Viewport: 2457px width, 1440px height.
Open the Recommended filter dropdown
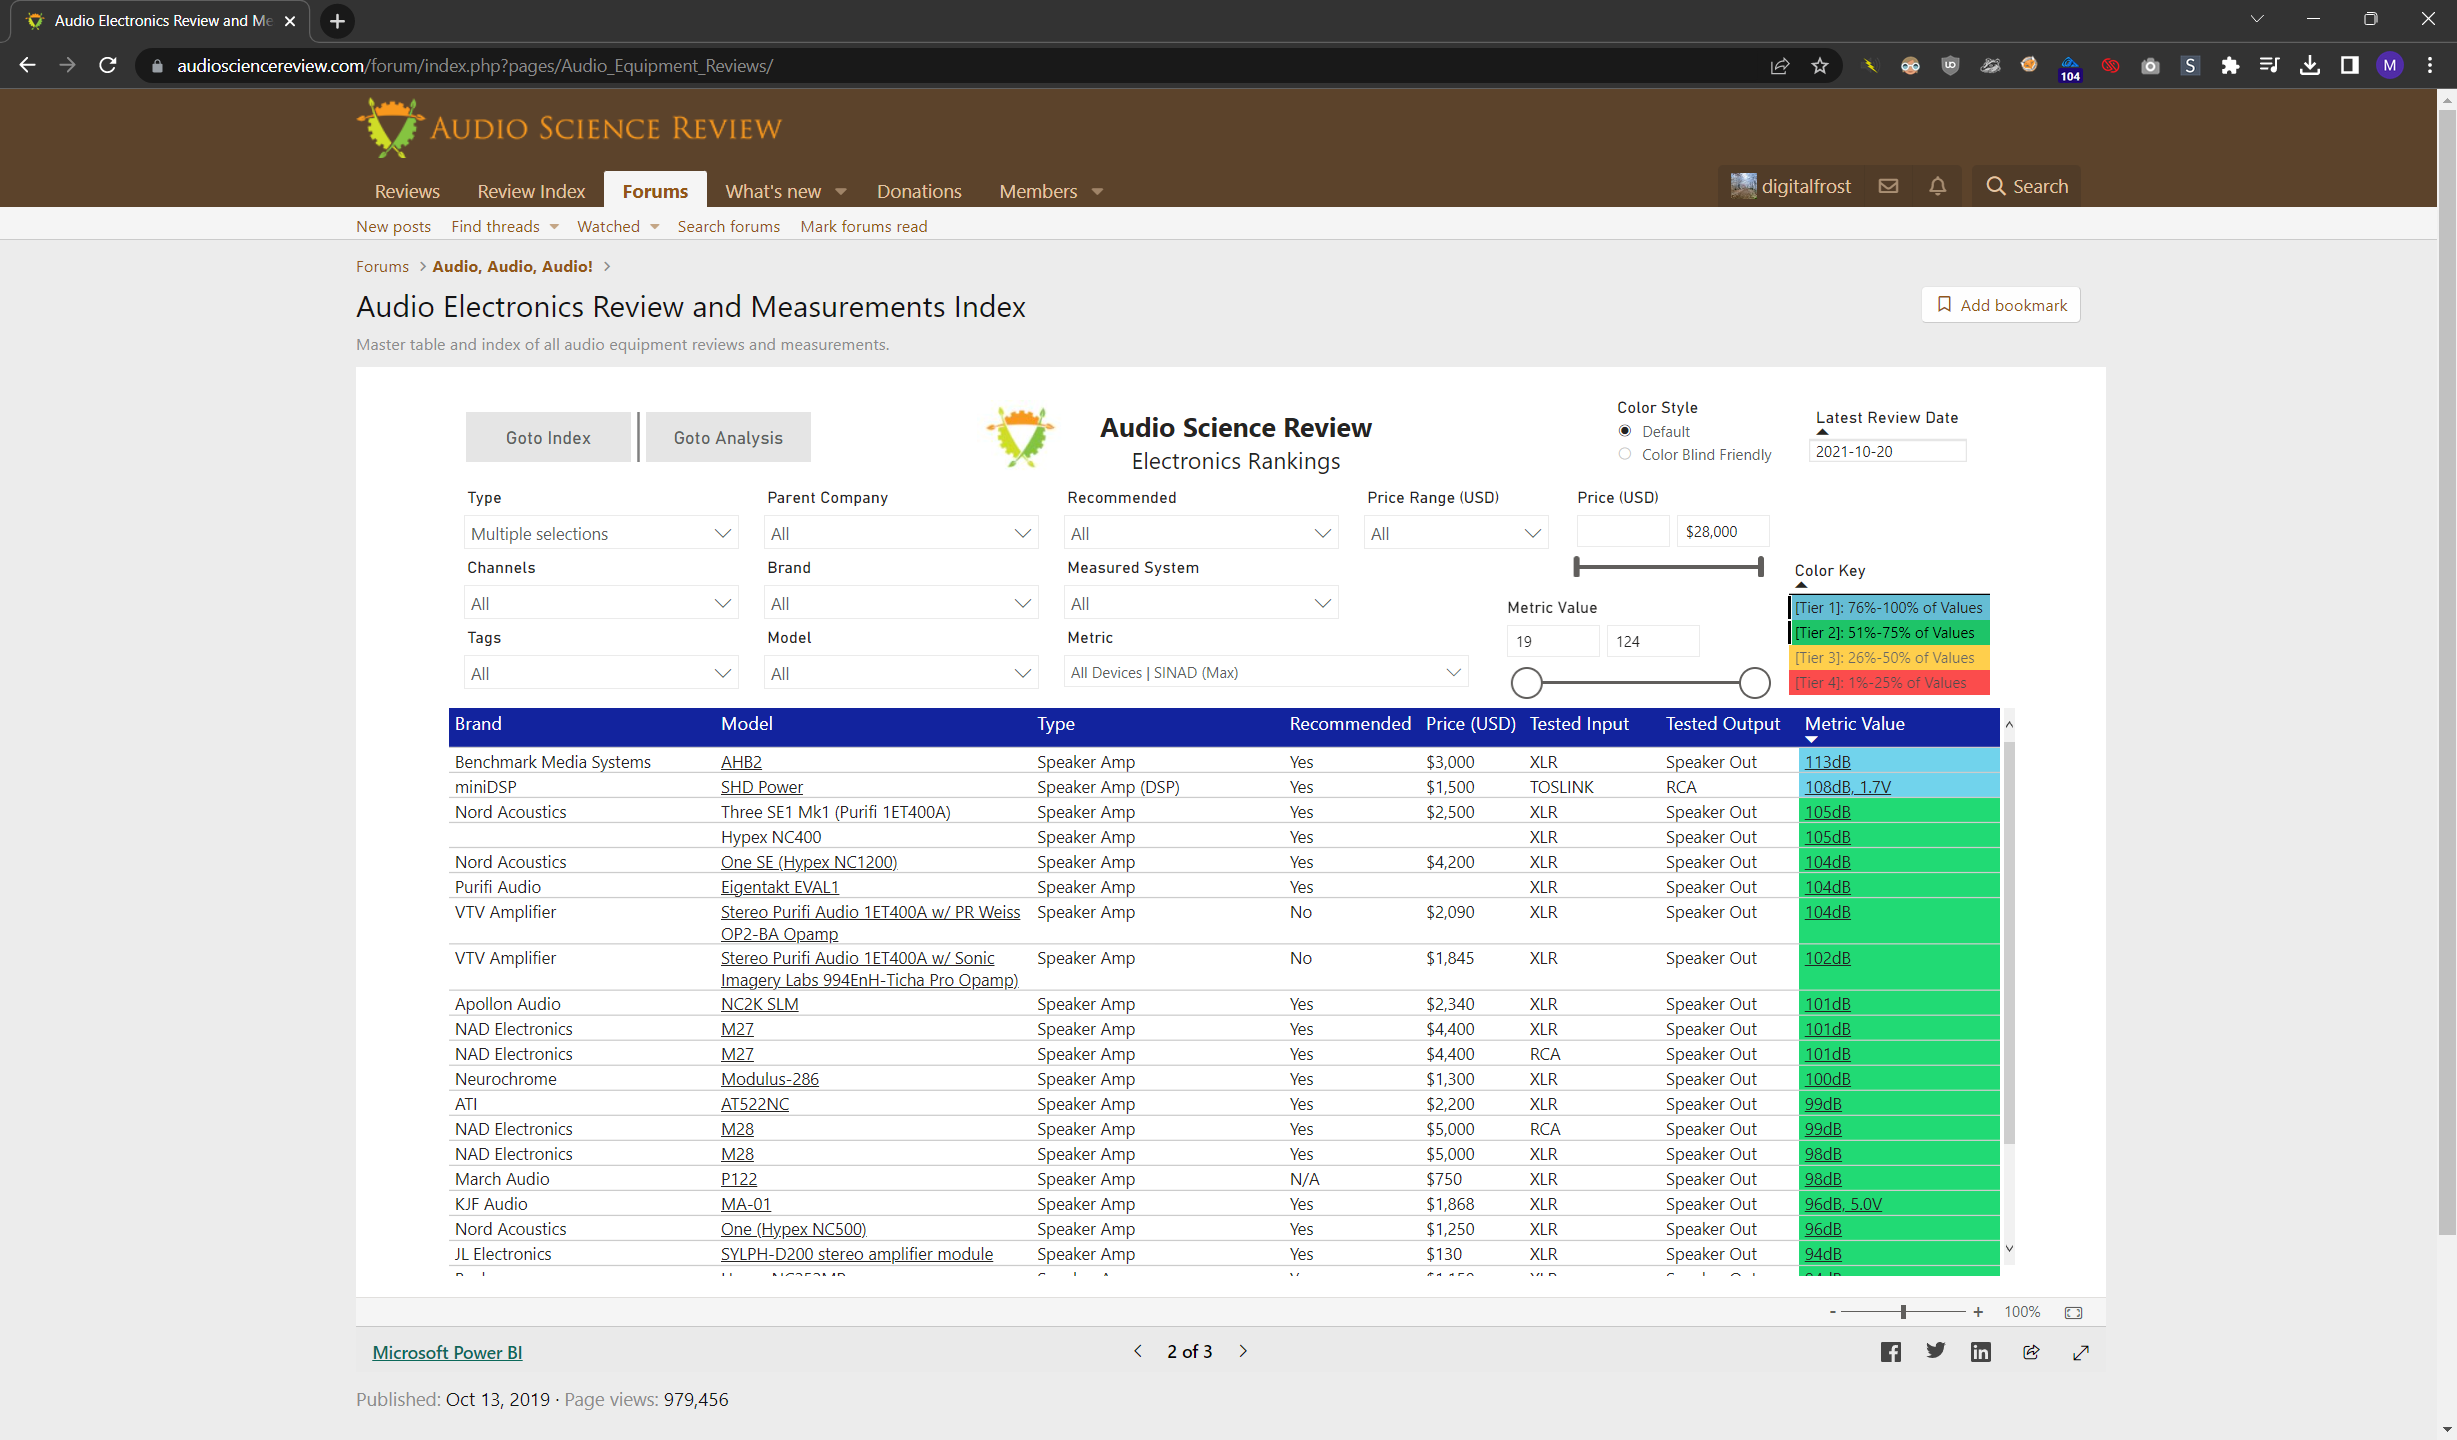(1201, 533)
